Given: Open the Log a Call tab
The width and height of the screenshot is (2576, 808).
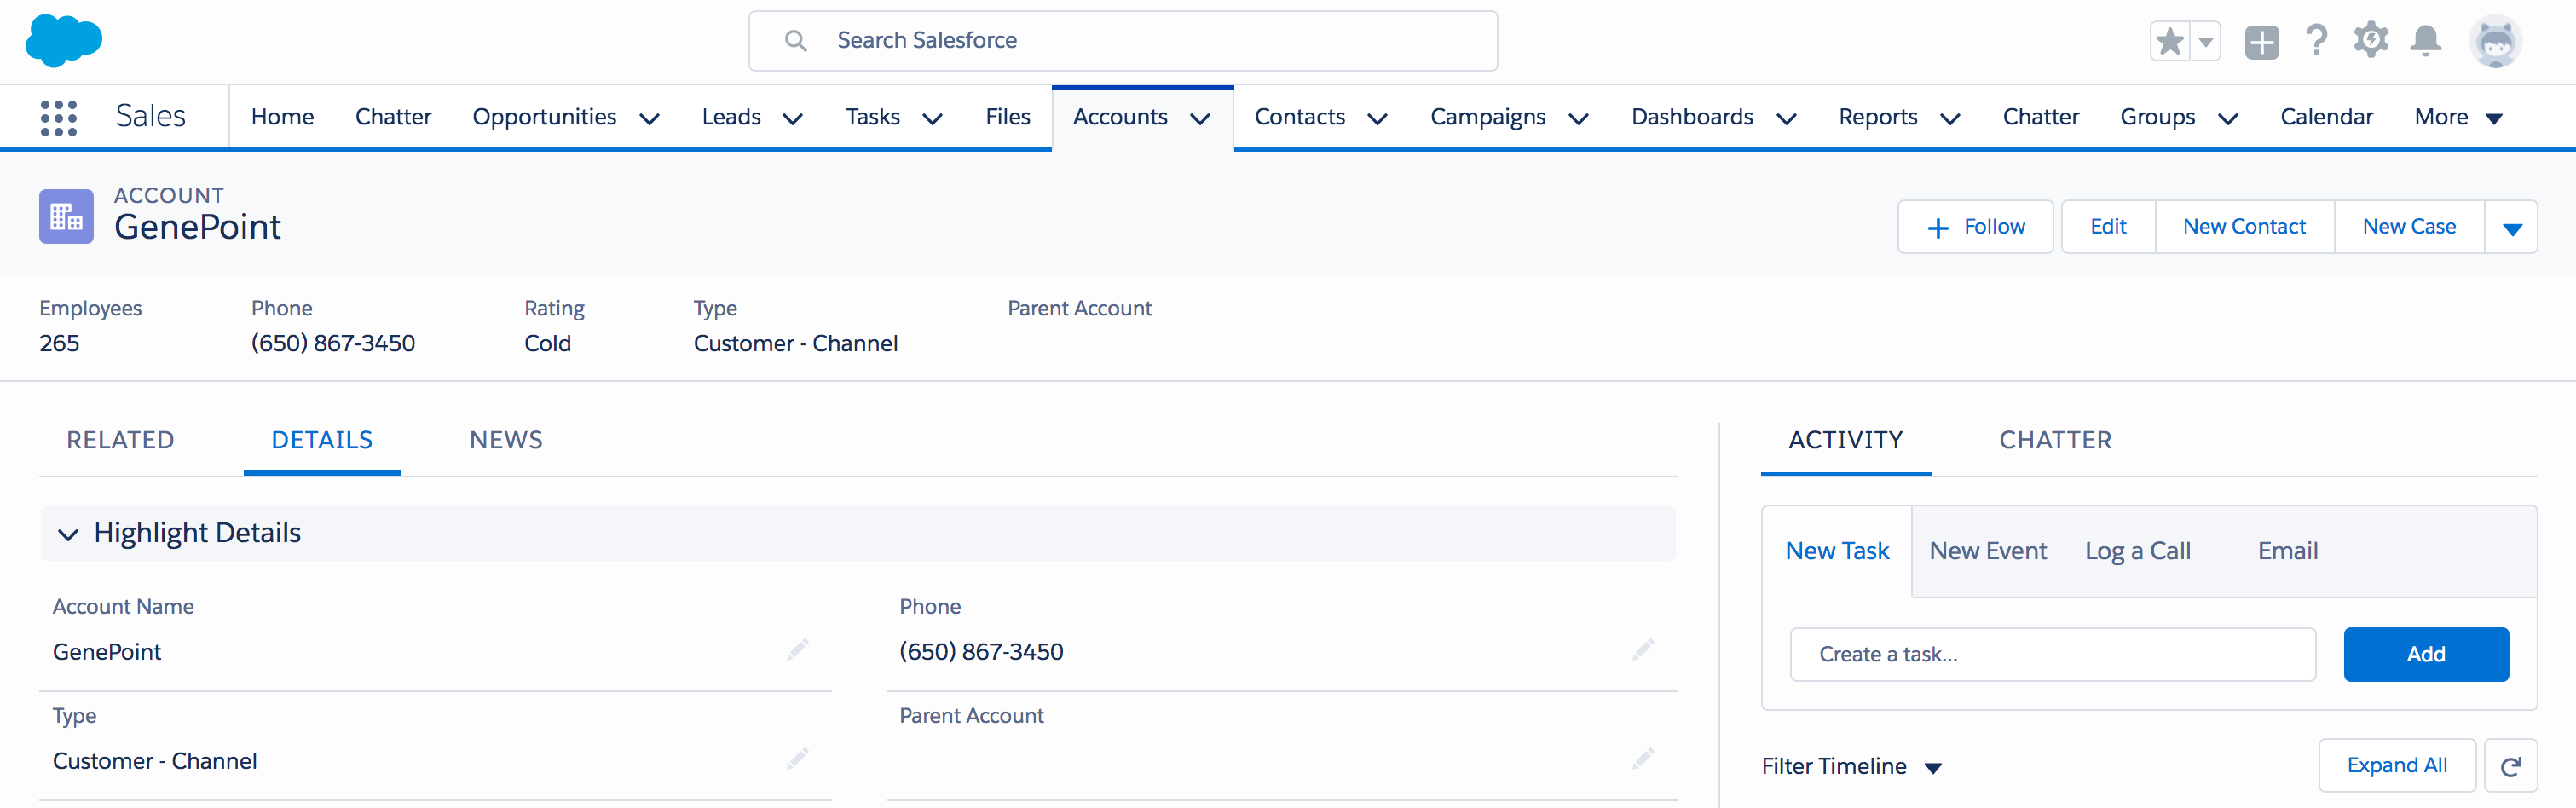Looking at the screenshot, I should [2137, 551].
